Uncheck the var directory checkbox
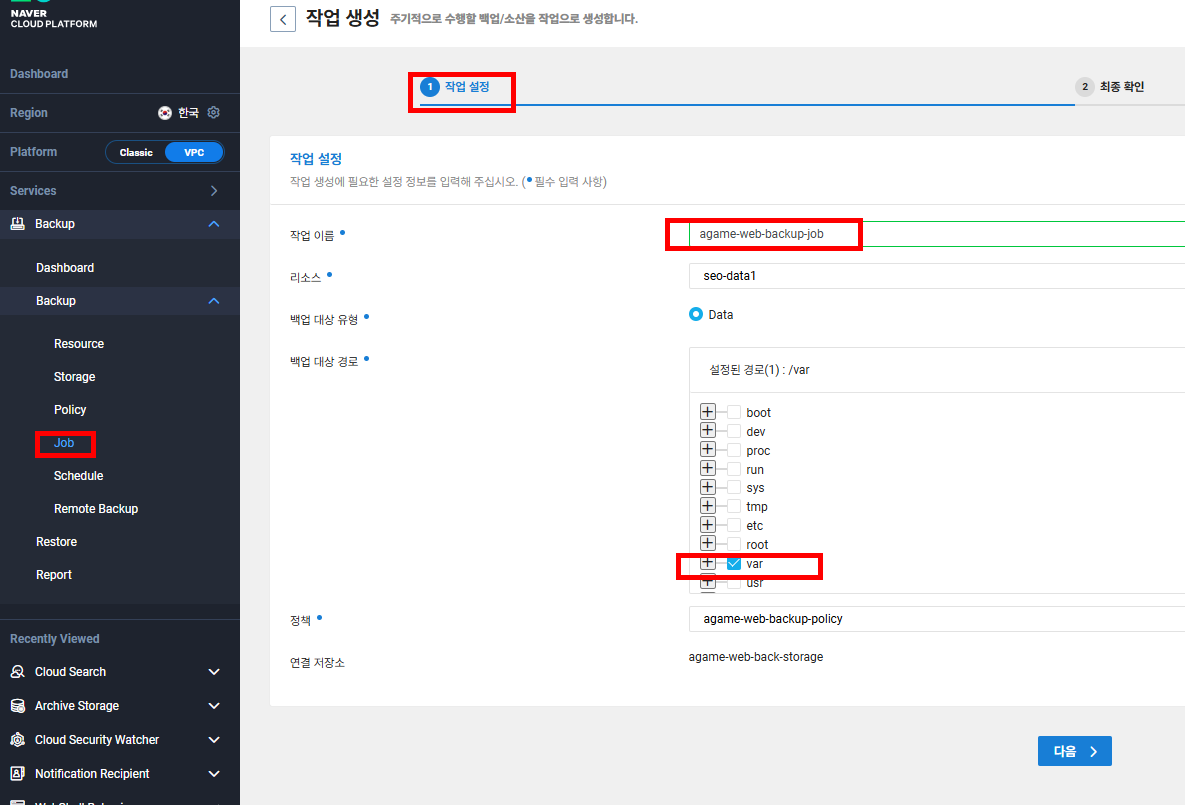 (733, 563)
